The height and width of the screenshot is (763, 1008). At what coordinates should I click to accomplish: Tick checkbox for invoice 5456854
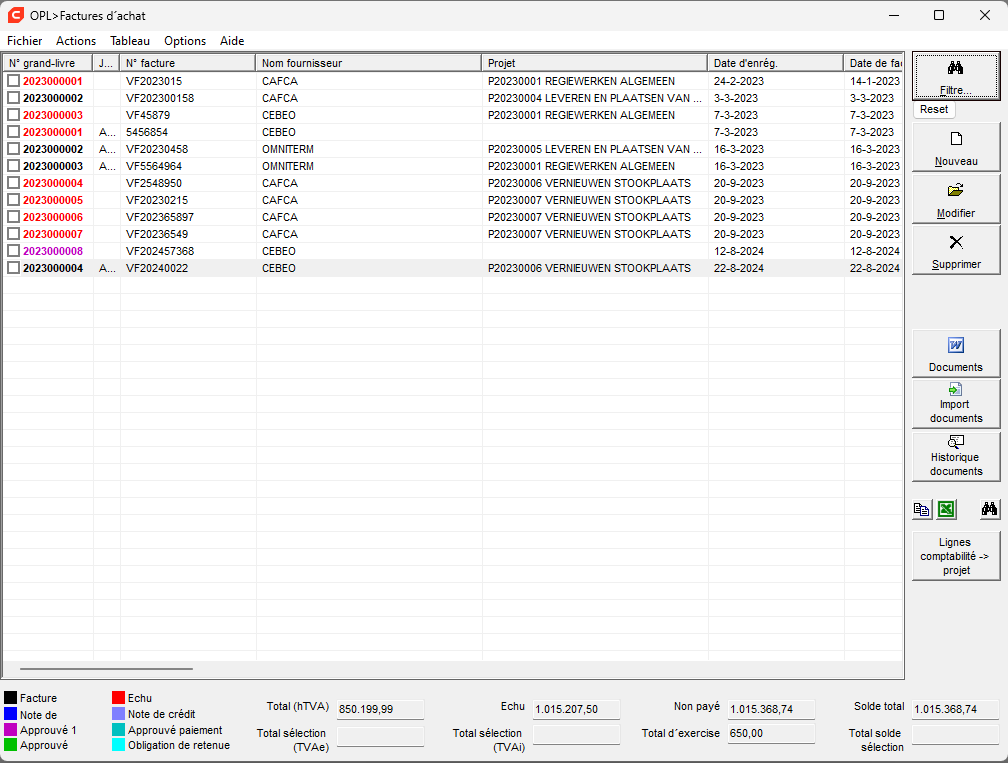[14, 132]
